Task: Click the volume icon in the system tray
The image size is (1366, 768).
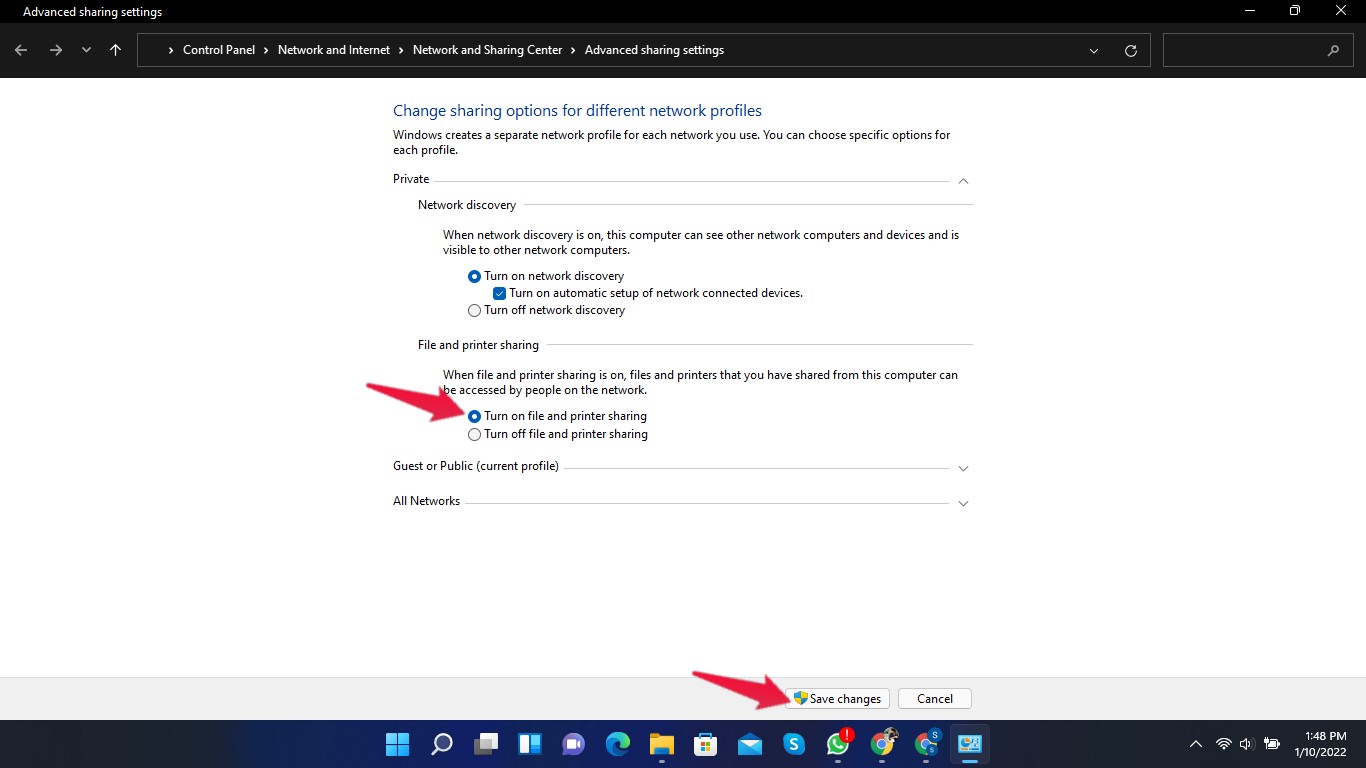Action: 1246,744
